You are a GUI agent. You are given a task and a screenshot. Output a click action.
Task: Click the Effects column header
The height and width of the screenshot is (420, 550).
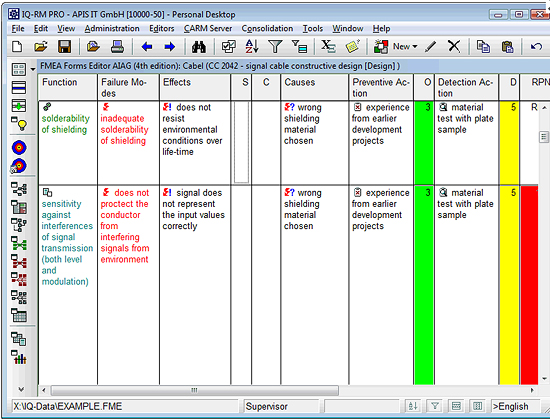point(195,87)
